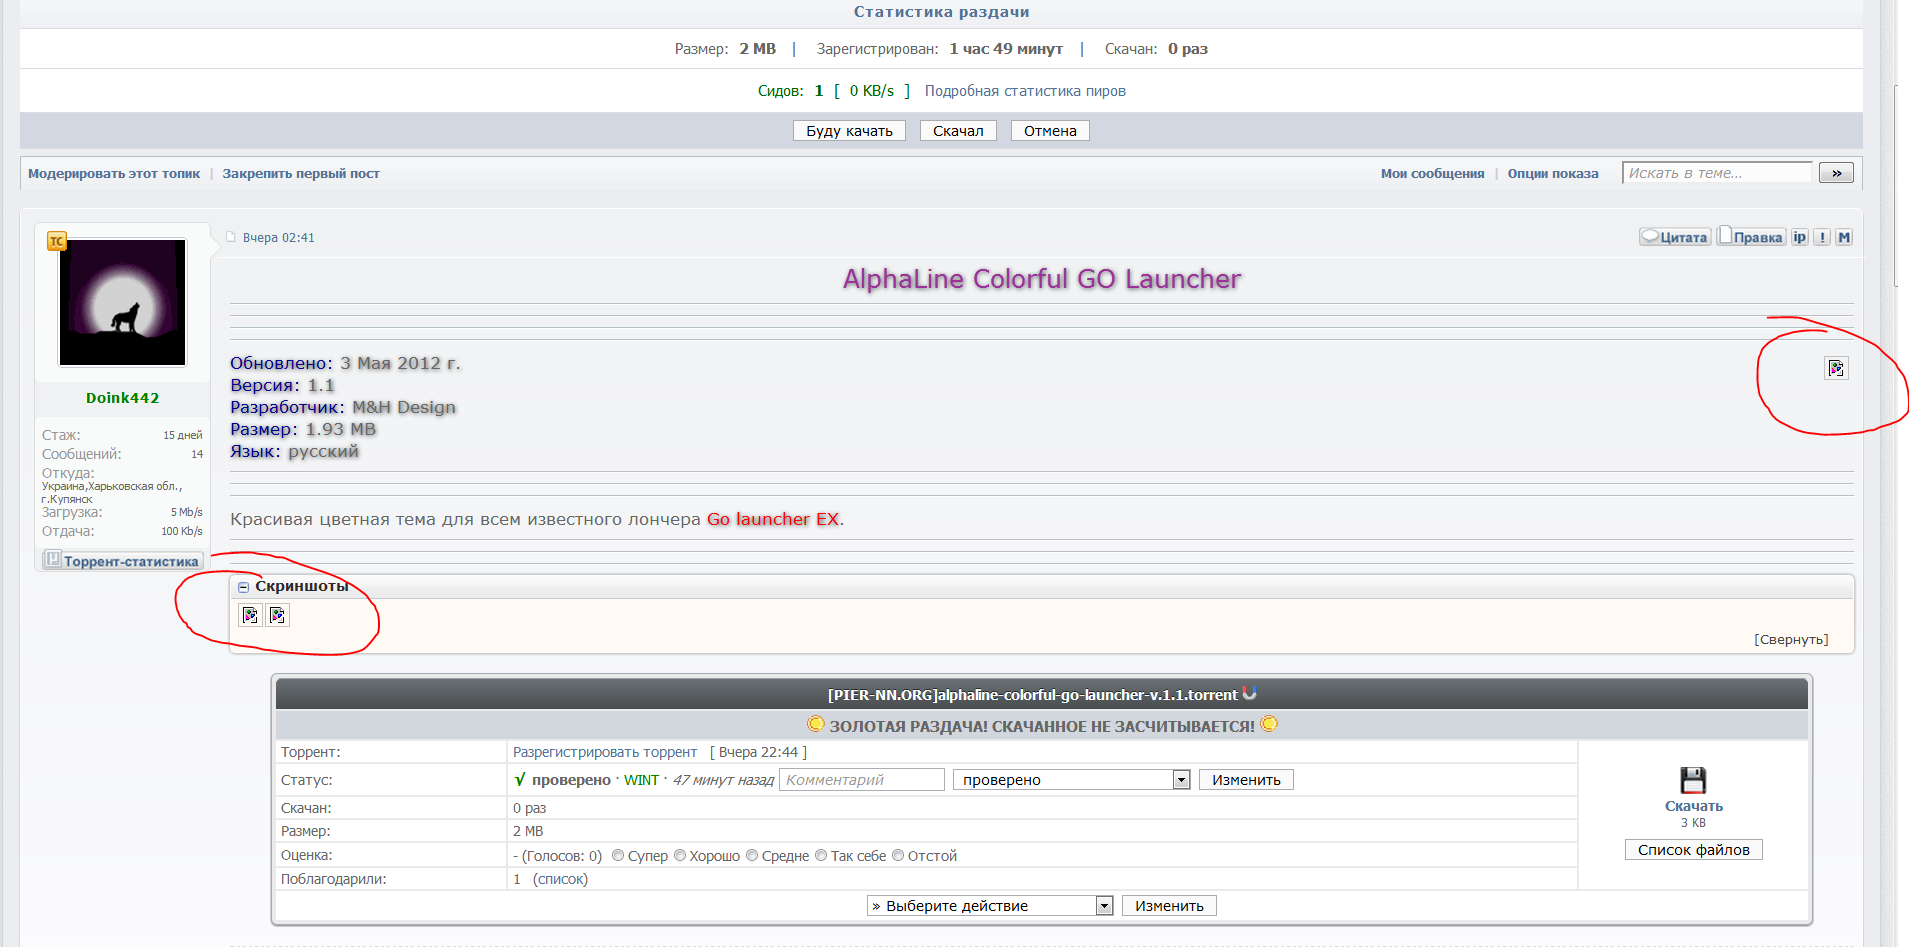Viewport: 1909px width, 947px height.
Task: Focus the 'Комментарий' status input field
Action: pos(862,780)
